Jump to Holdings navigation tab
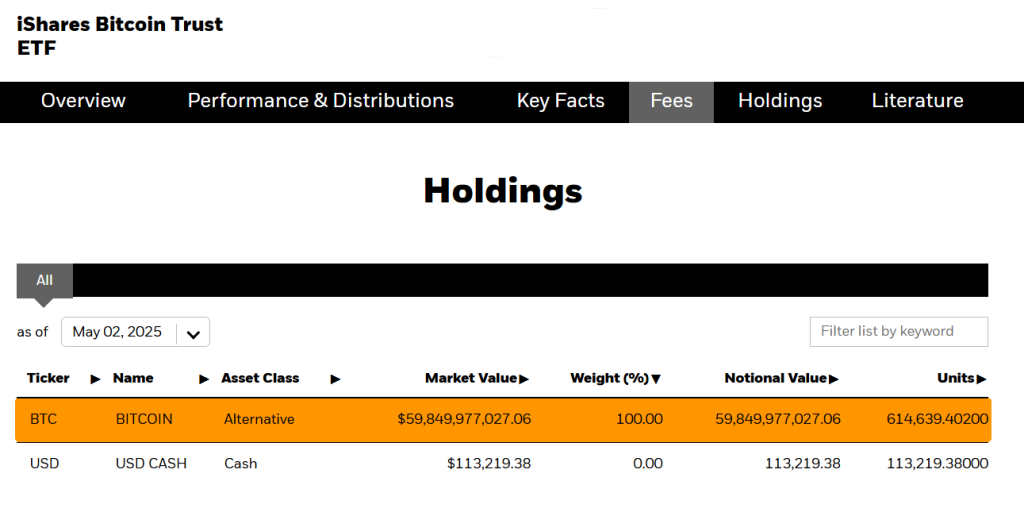The height and width of the screenshot is (508, 1024). click(x=780, y=101)
